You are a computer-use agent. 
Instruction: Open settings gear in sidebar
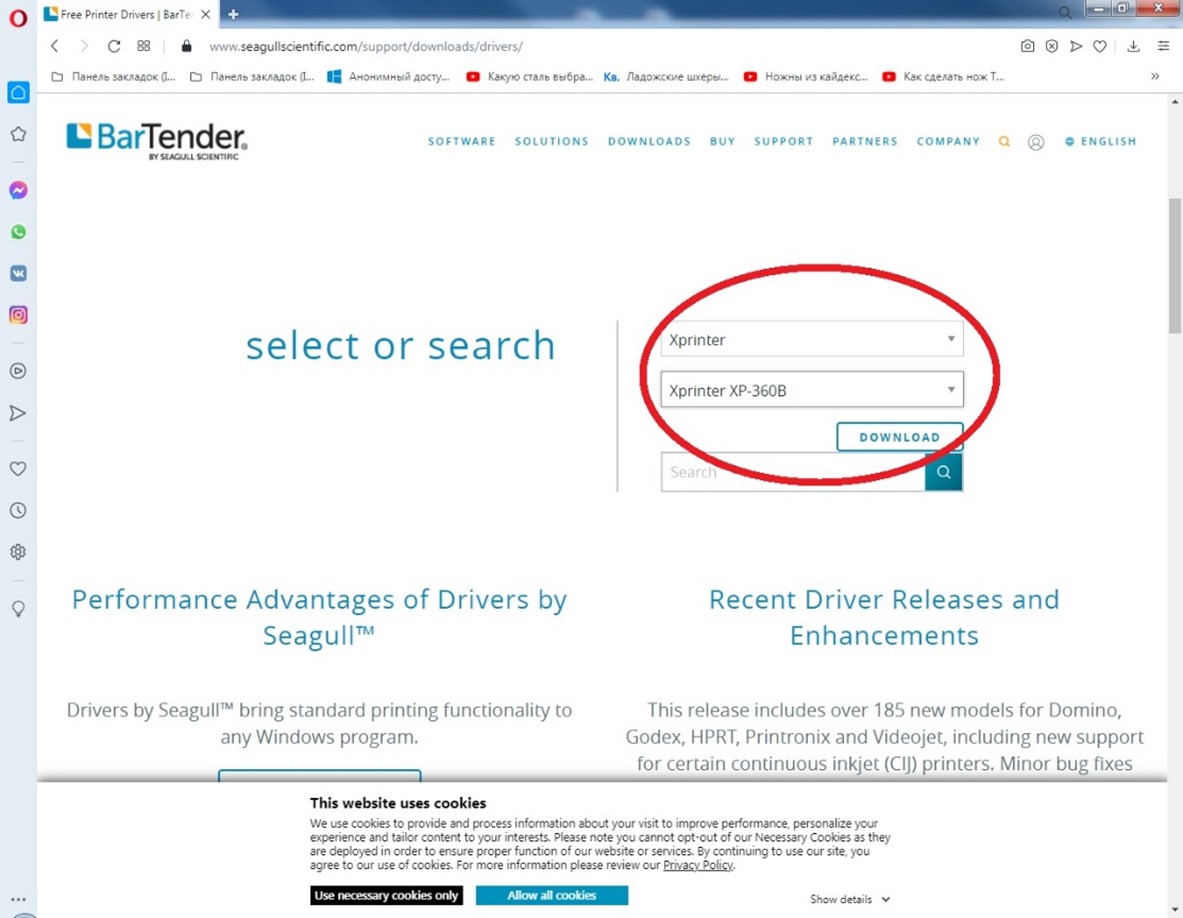(18, 552)
